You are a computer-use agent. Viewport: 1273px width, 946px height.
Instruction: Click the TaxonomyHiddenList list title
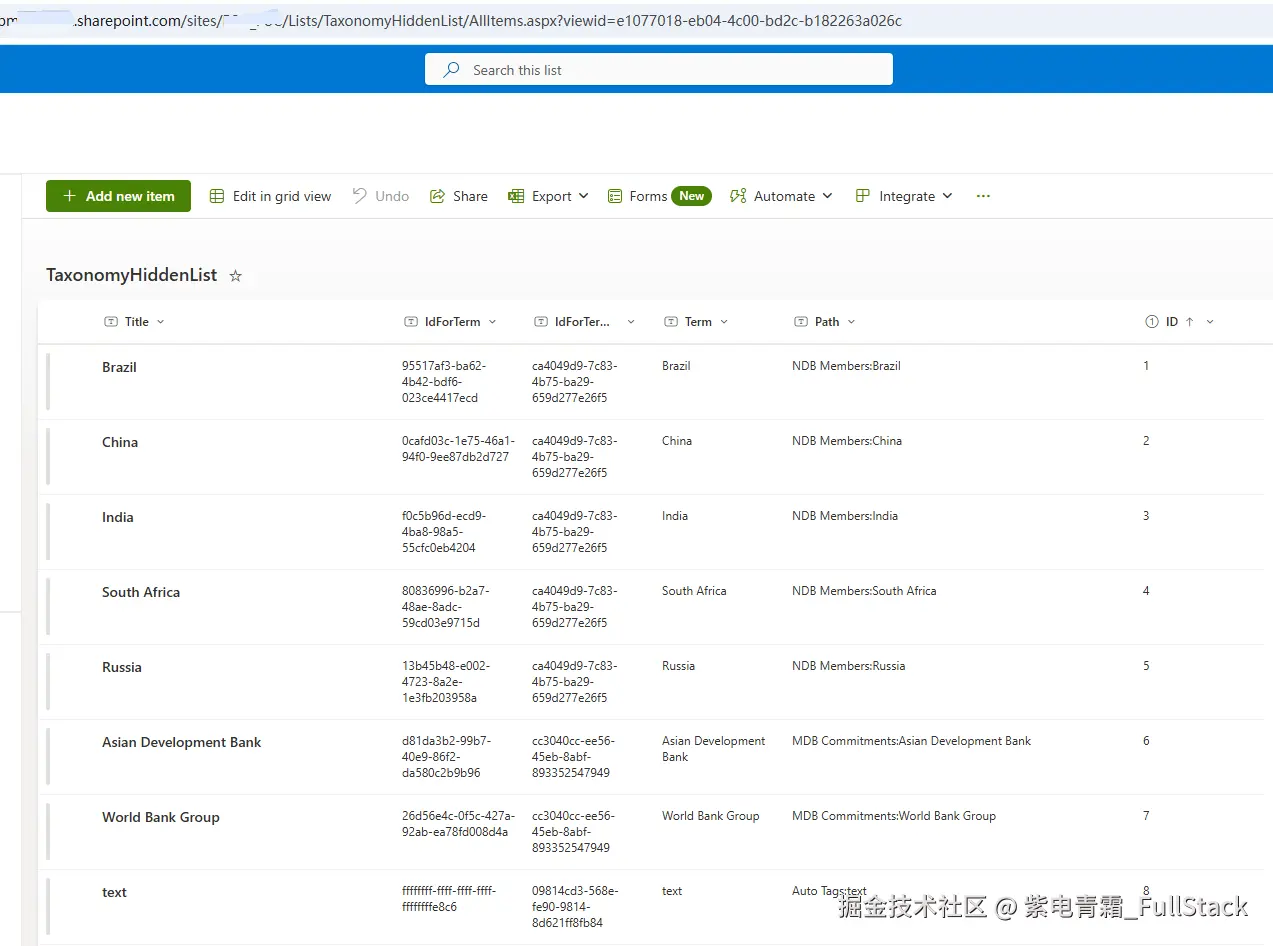click(x=131, y=275)
